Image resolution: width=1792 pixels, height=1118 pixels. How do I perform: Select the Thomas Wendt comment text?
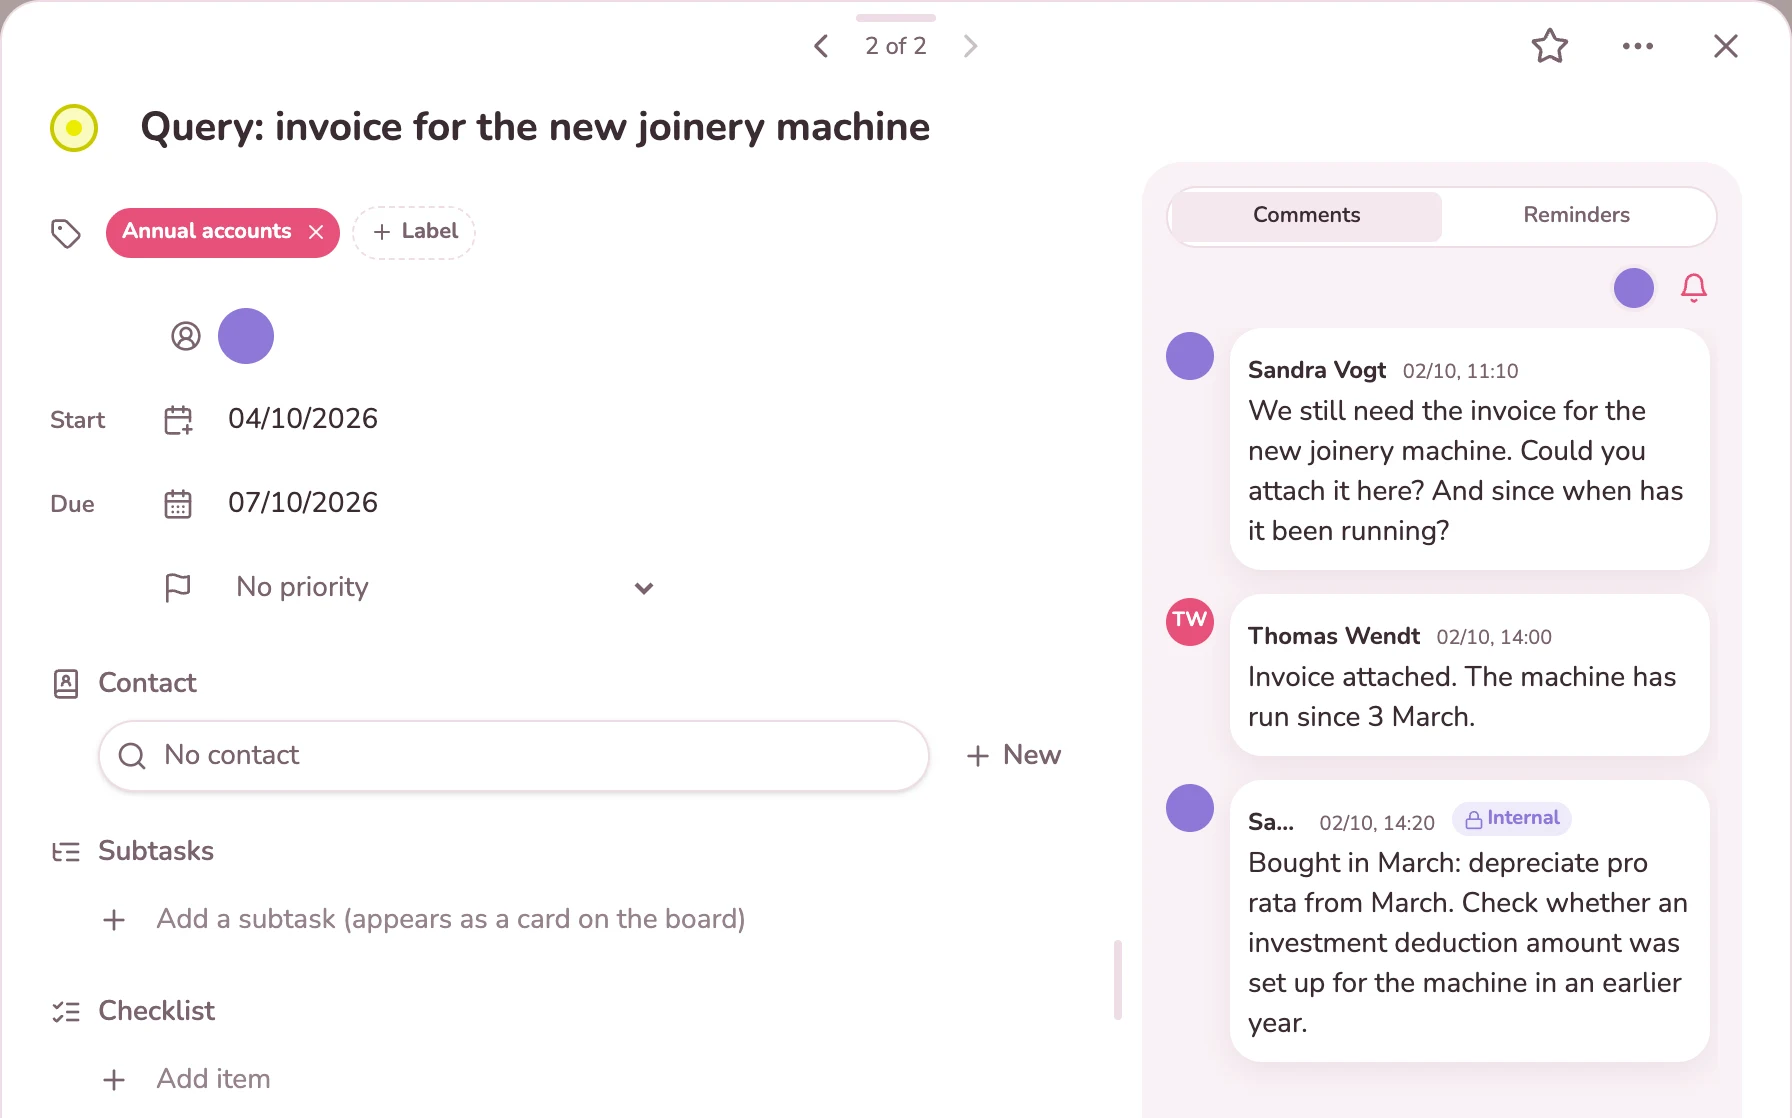pyautogui.click(x=1462, y=697)
